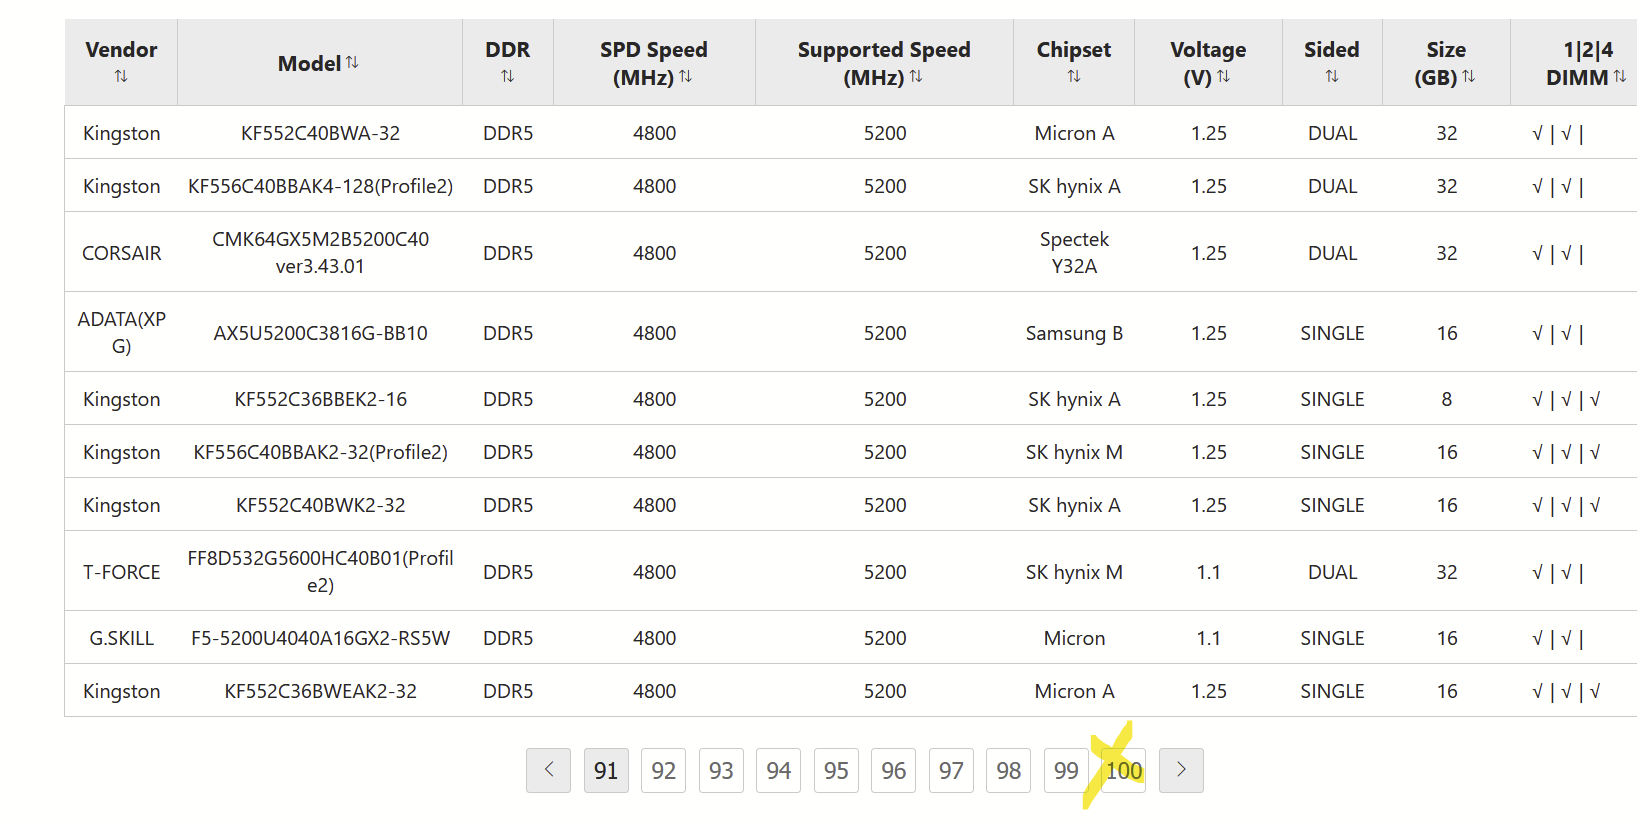
Task: Sort table by Vendor column arrows
Action: 121,76
